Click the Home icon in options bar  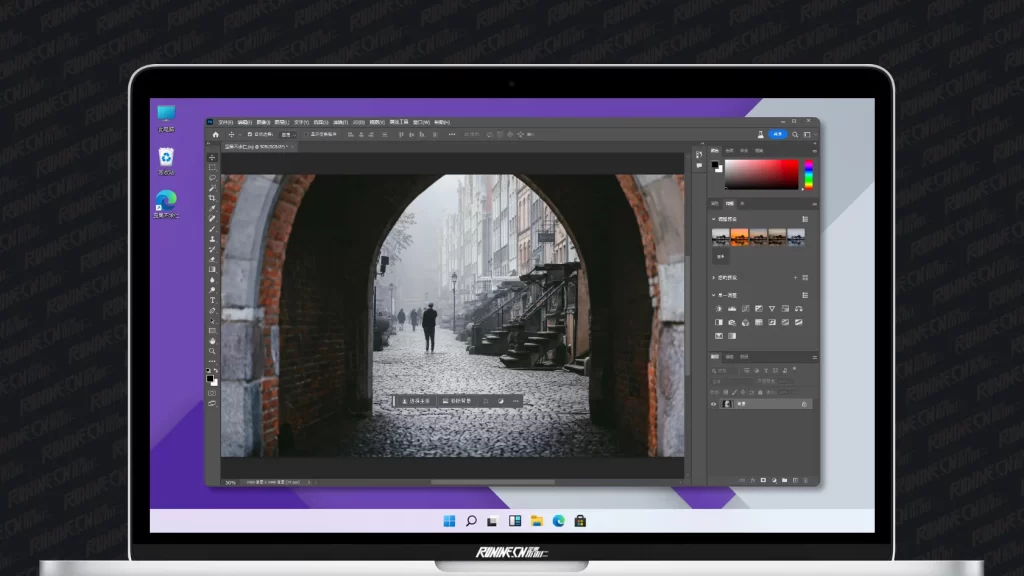tap(215, 134)
